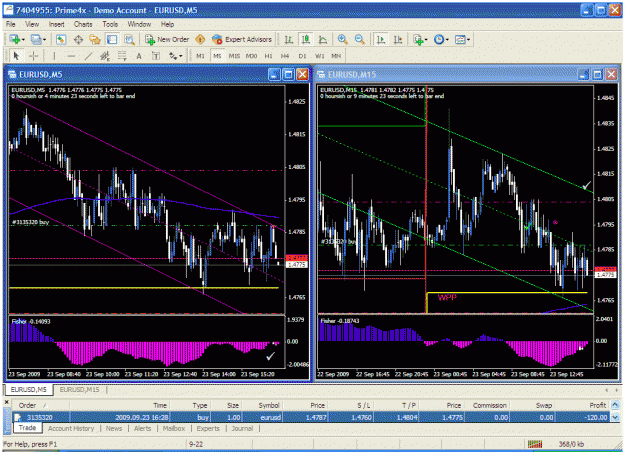The width and height of the screenshot is (625, 452).
Task: Click the 1.4804 take profit cell
Action: coord(406,417)
